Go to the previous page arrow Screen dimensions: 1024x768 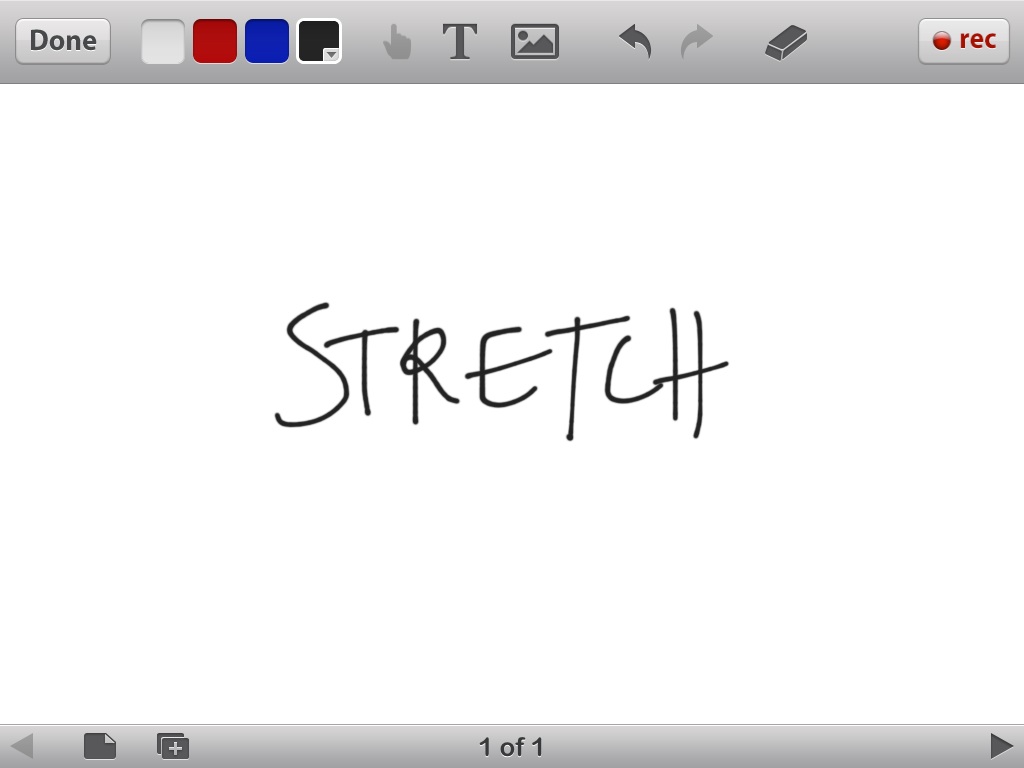coord(22,746)
